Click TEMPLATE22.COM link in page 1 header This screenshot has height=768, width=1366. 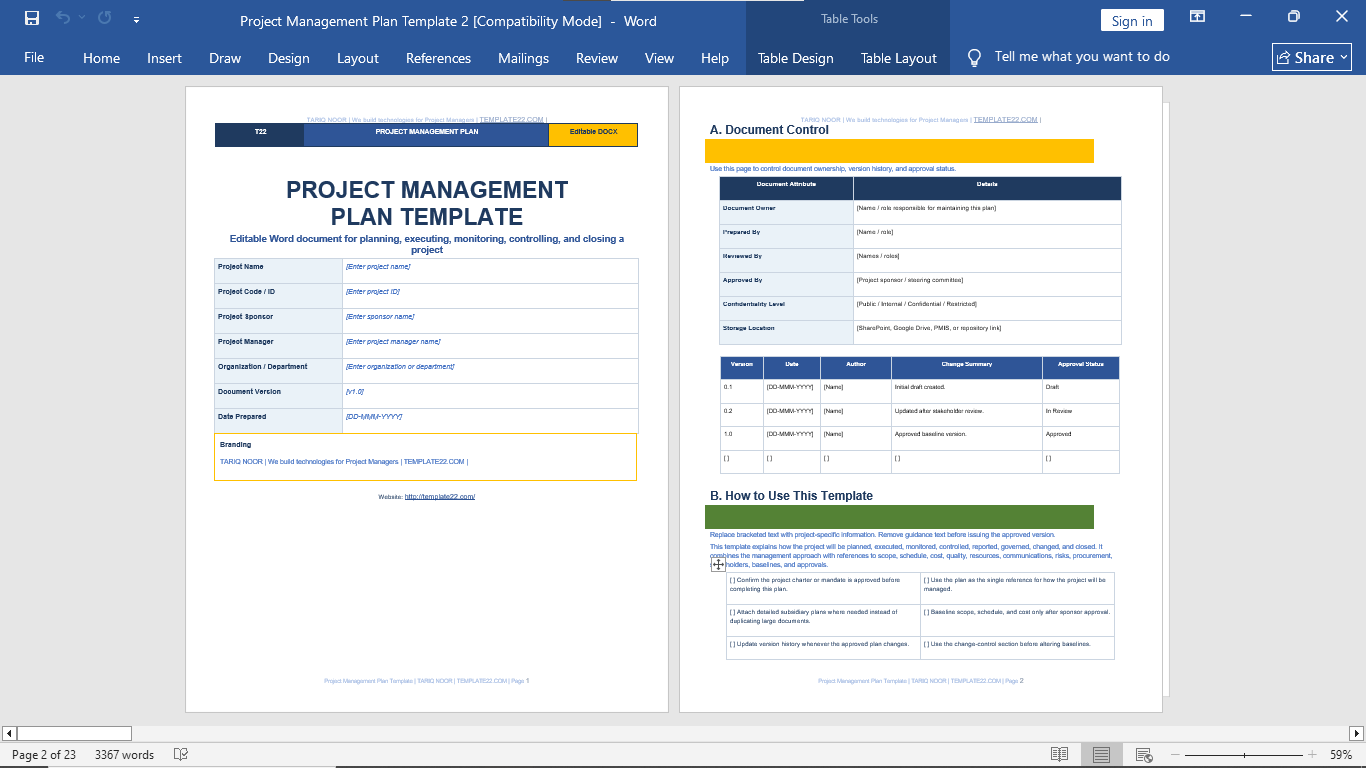tap(512, 120)
